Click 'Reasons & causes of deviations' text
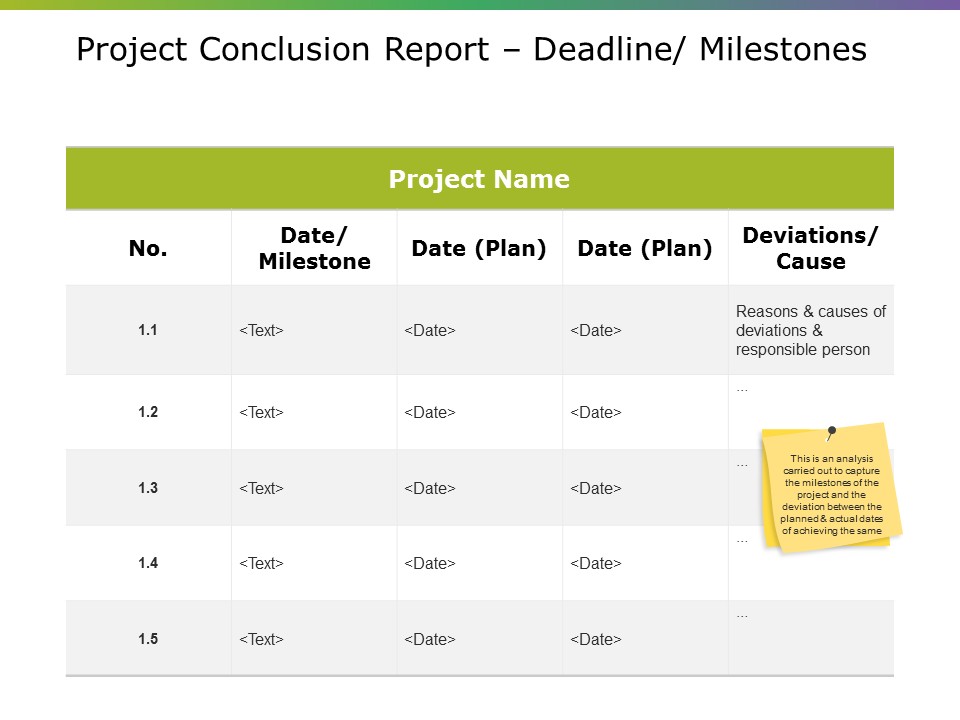 811,331
